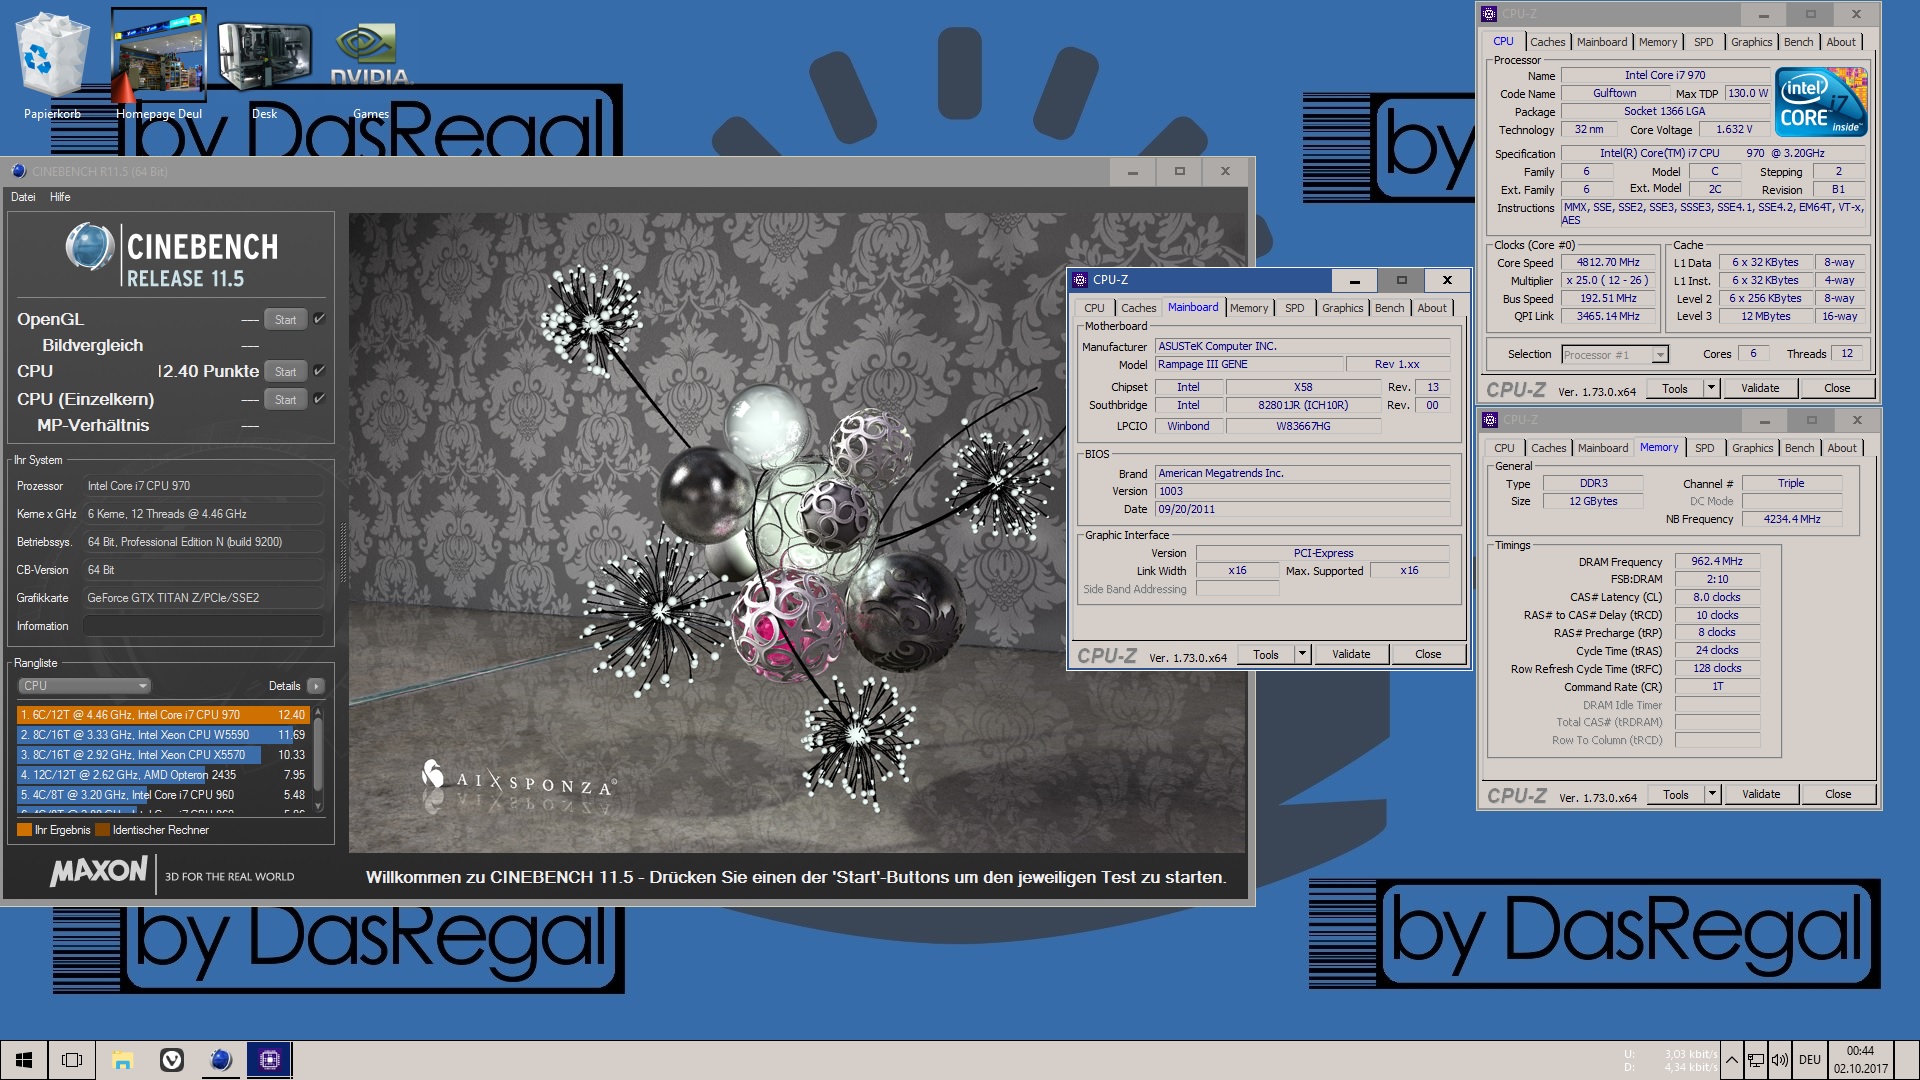The height and width of the screenshot is (1080, 1920).
Task: Click the CPU-Z Mainboard window title icon
Action: pos(1080,280)
